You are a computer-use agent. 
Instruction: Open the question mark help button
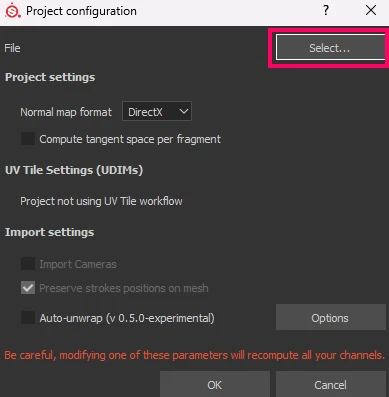(x=326, y=11)
